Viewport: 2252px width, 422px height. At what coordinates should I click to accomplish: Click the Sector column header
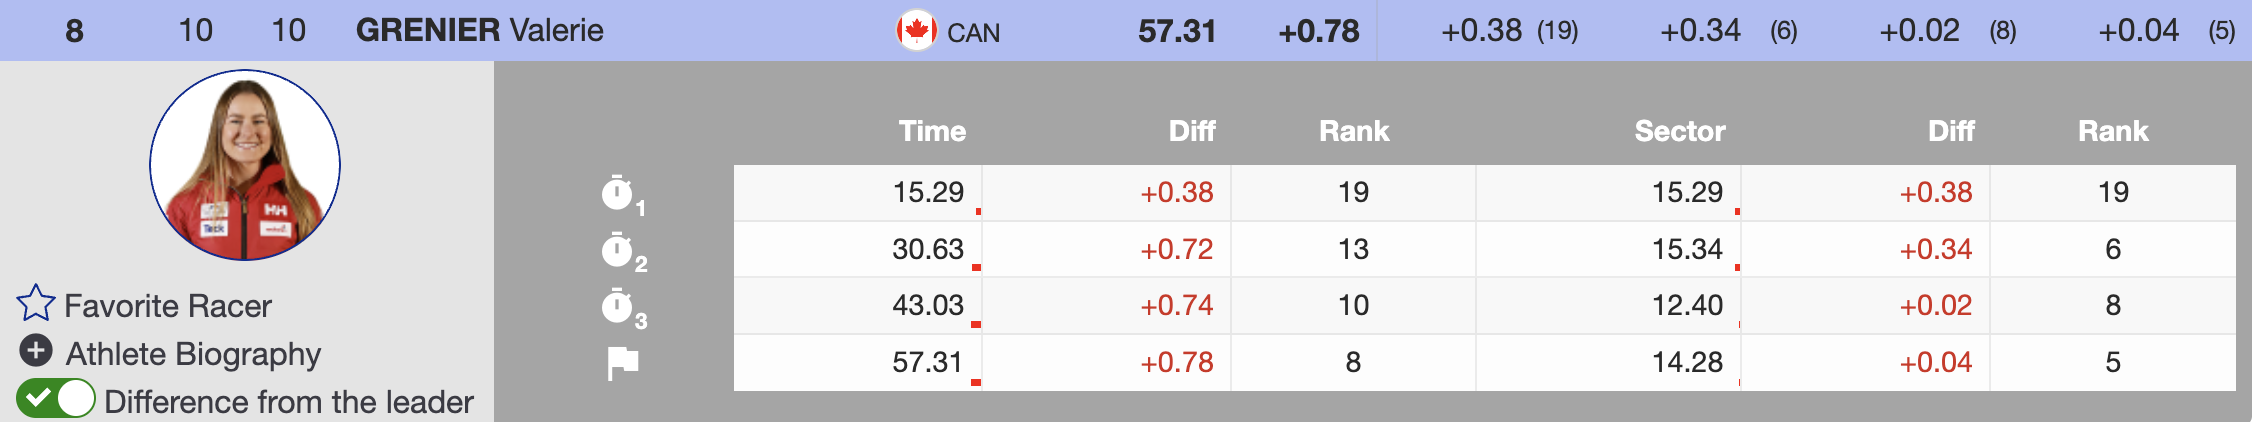click(x=1679, y=131)
